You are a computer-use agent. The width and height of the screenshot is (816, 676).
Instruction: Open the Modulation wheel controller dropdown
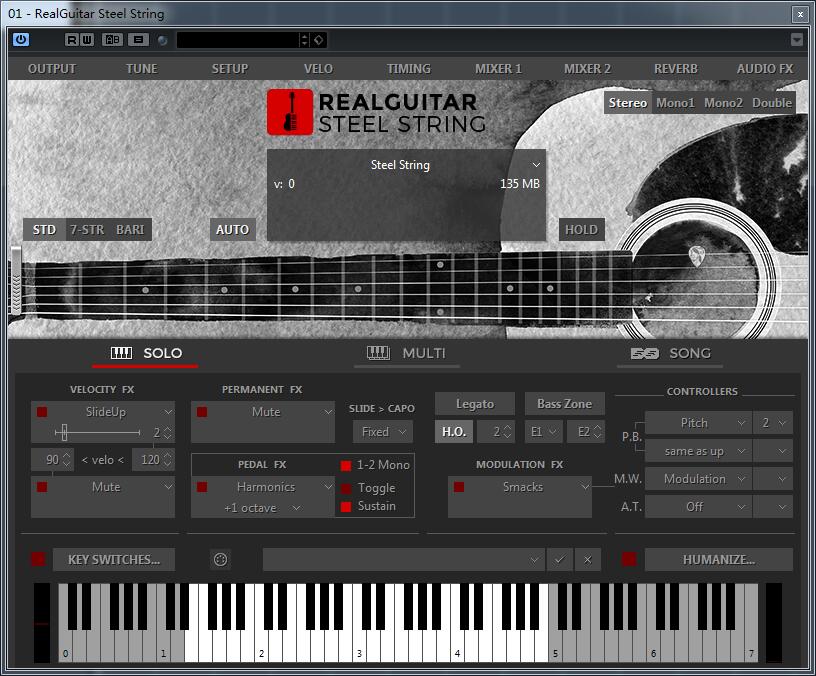click(x=698, y=479)
